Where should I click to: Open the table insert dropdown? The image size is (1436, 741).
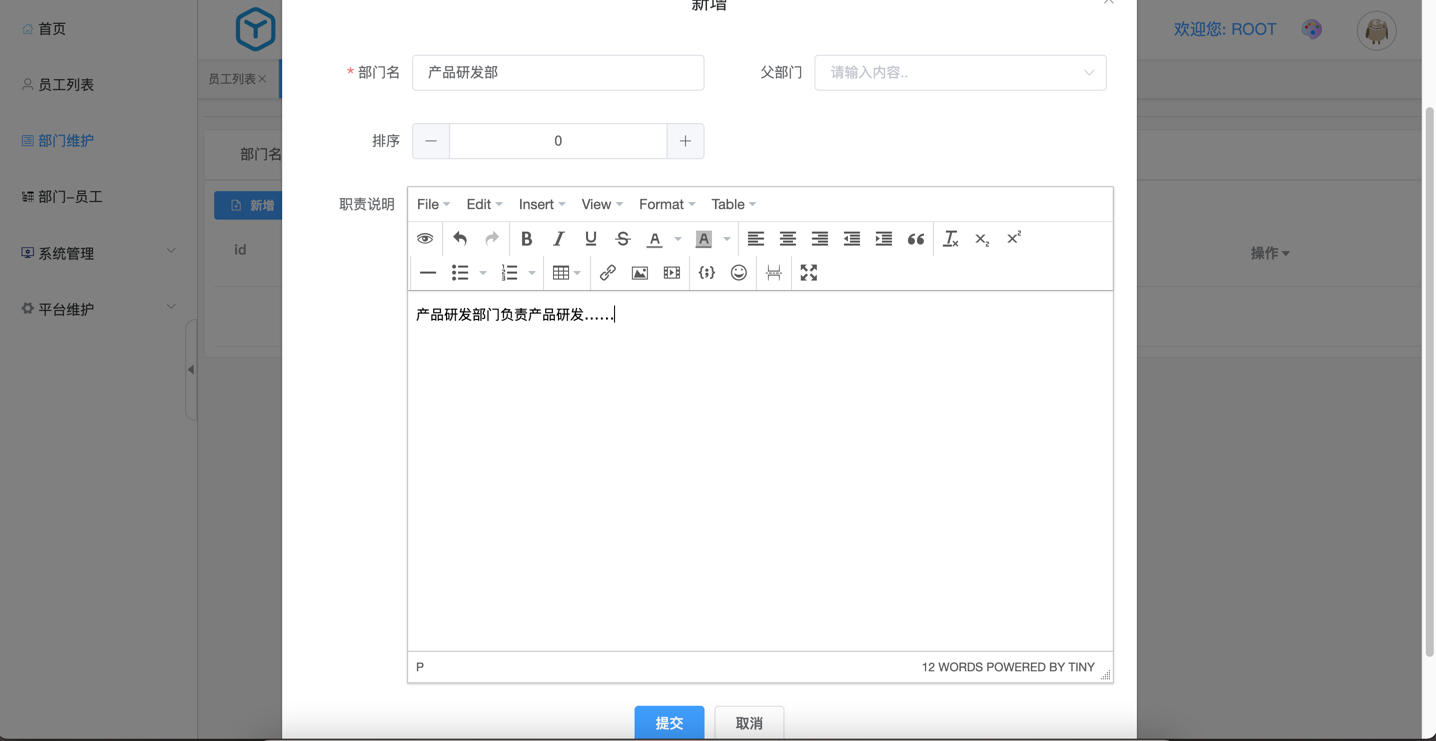click(x=566, y=273)
